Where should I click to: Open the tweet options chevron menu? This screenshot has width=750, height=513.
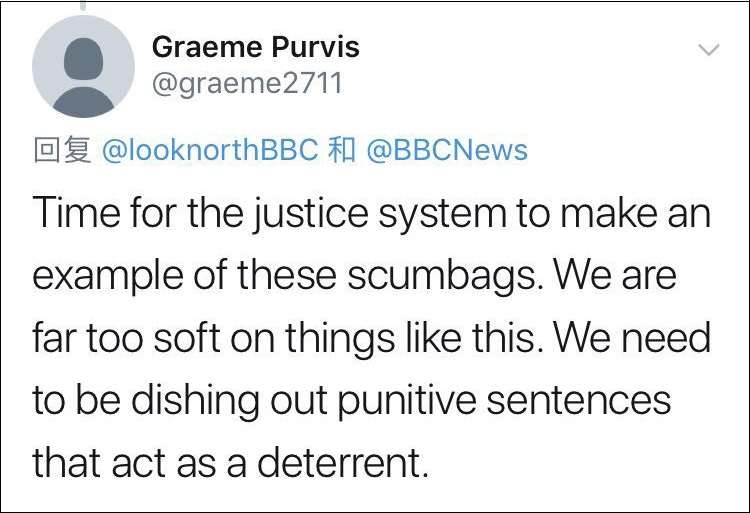708,51
